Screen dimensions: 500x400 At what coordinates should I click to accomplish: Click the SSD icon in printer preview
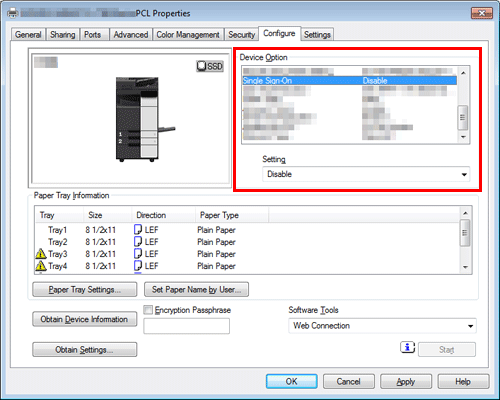click(210, 66)
